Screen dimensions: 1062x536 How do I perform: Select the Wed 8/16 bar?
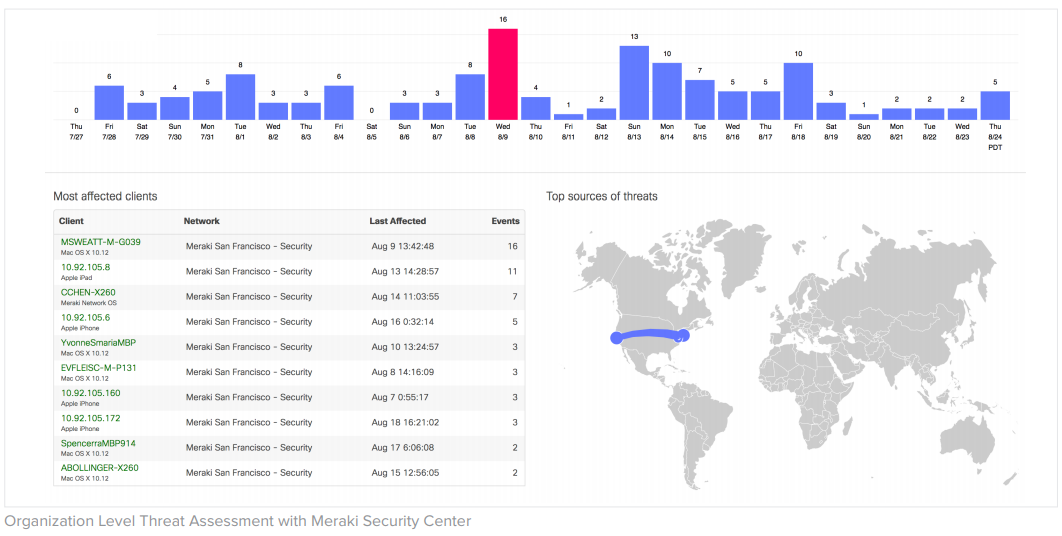(733, 106)
